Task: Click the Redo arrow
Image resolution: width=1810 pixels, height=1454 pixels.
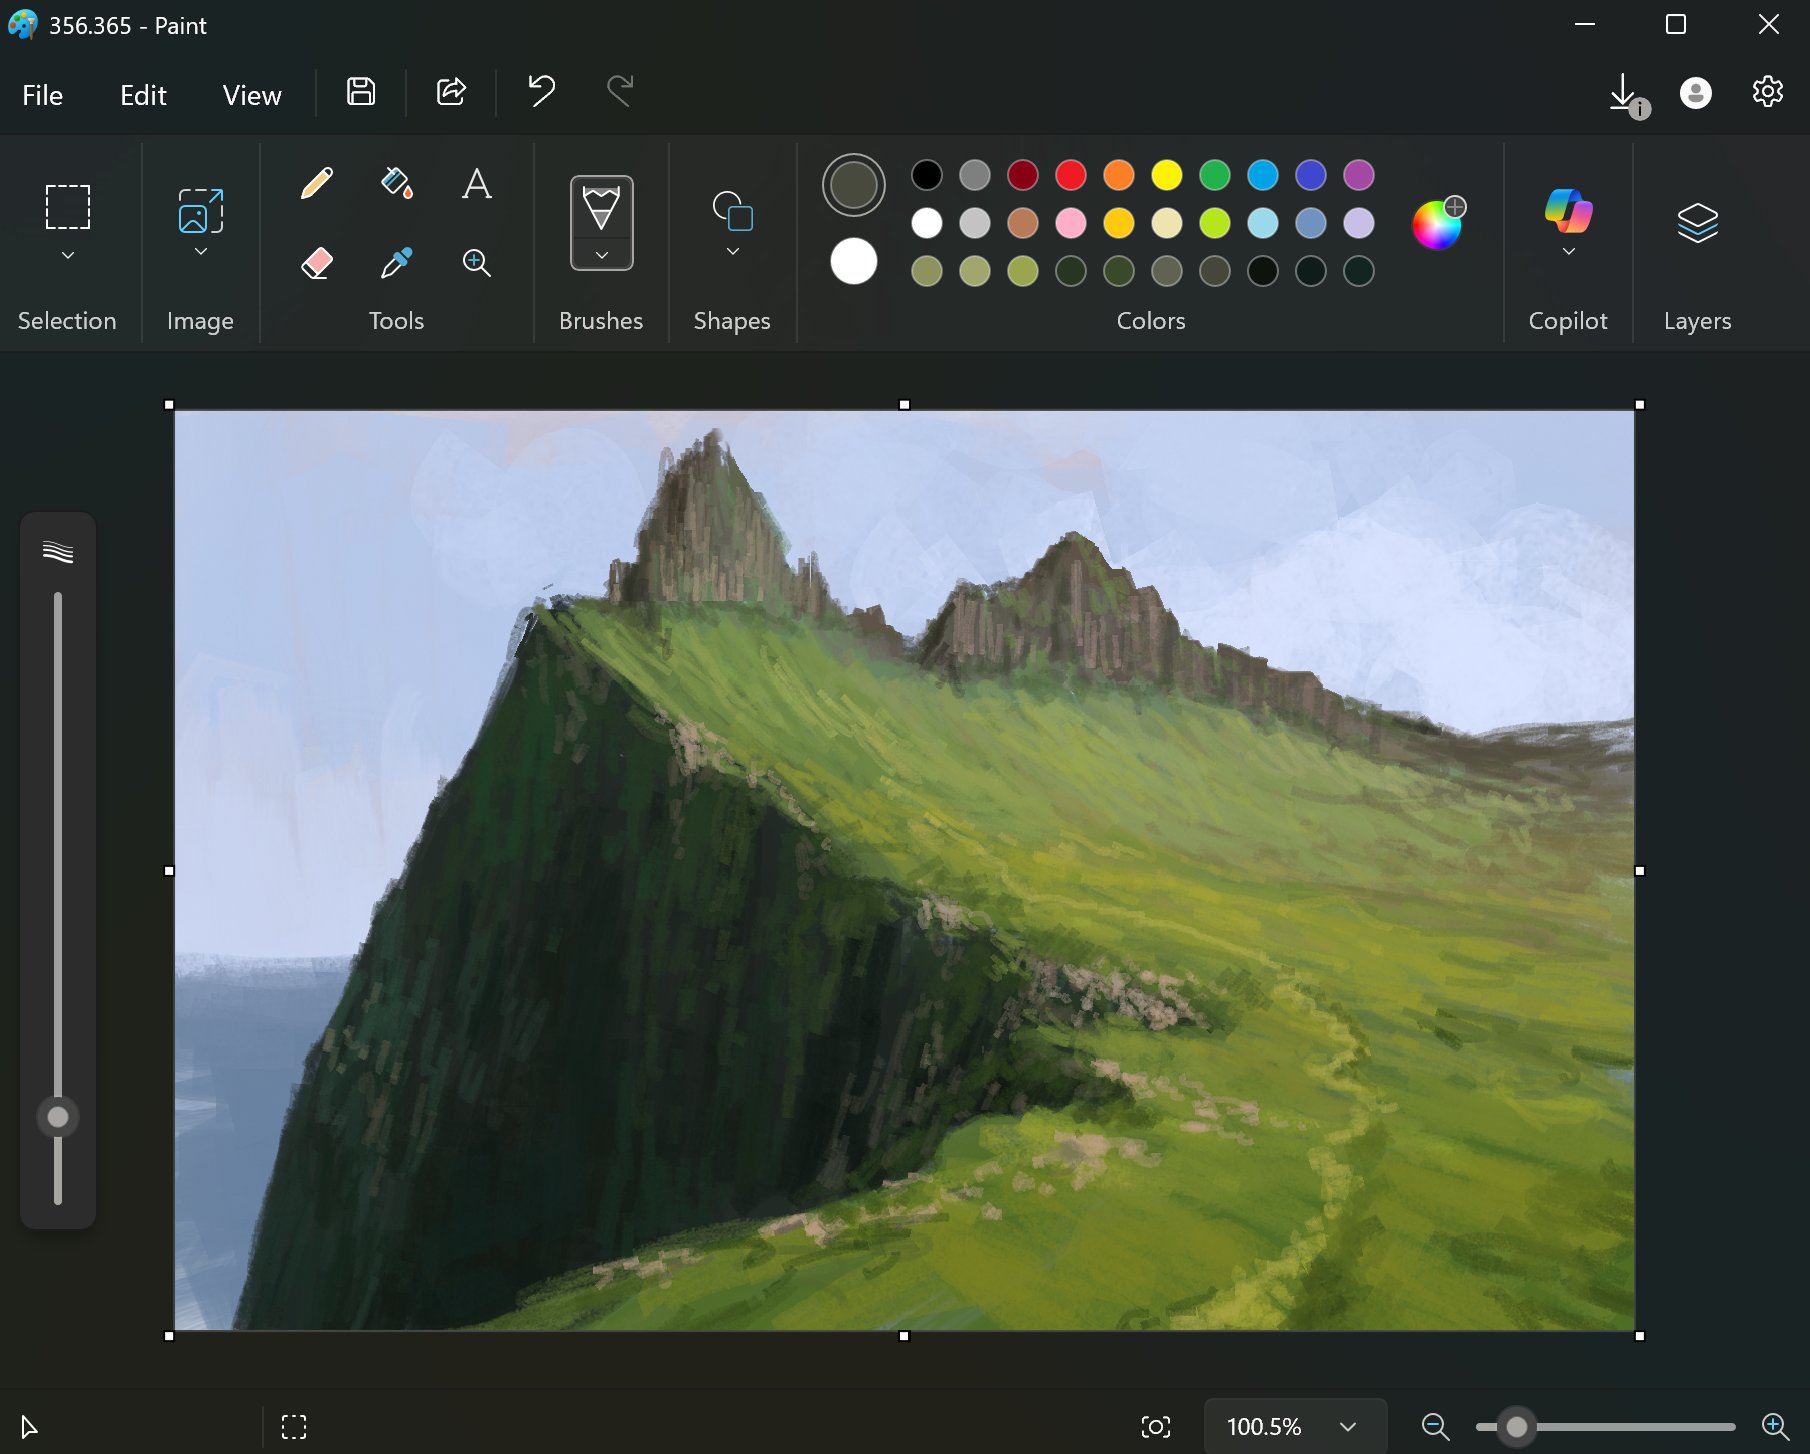Action: 620,92
